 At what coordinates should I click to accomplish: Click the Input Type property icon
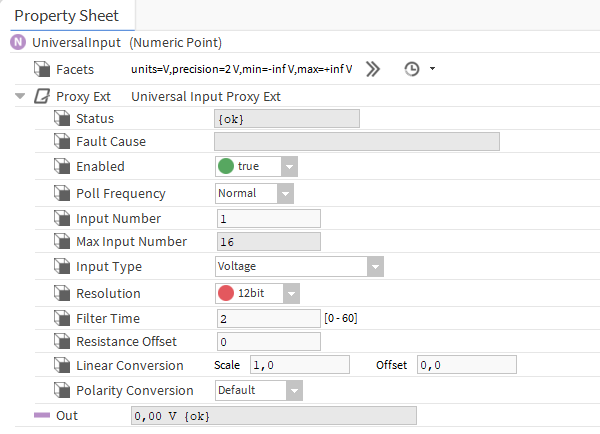pos(62,267)
